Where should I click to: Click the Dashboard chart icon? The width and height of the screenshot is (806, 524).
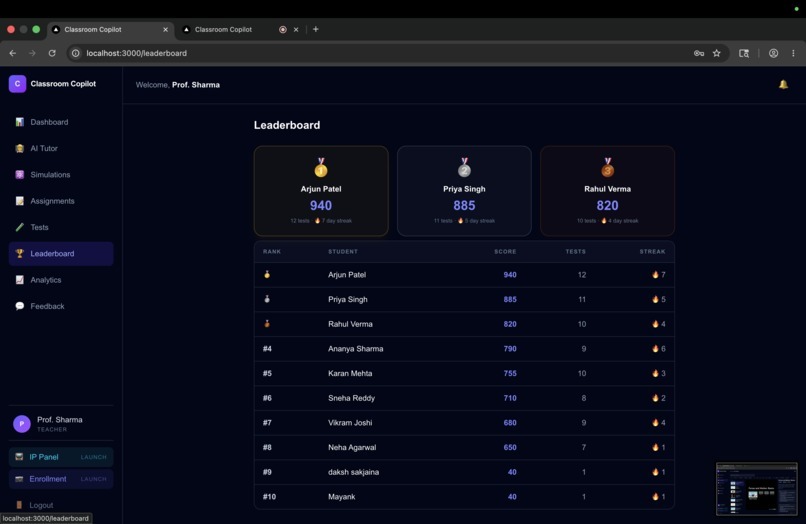20,122
